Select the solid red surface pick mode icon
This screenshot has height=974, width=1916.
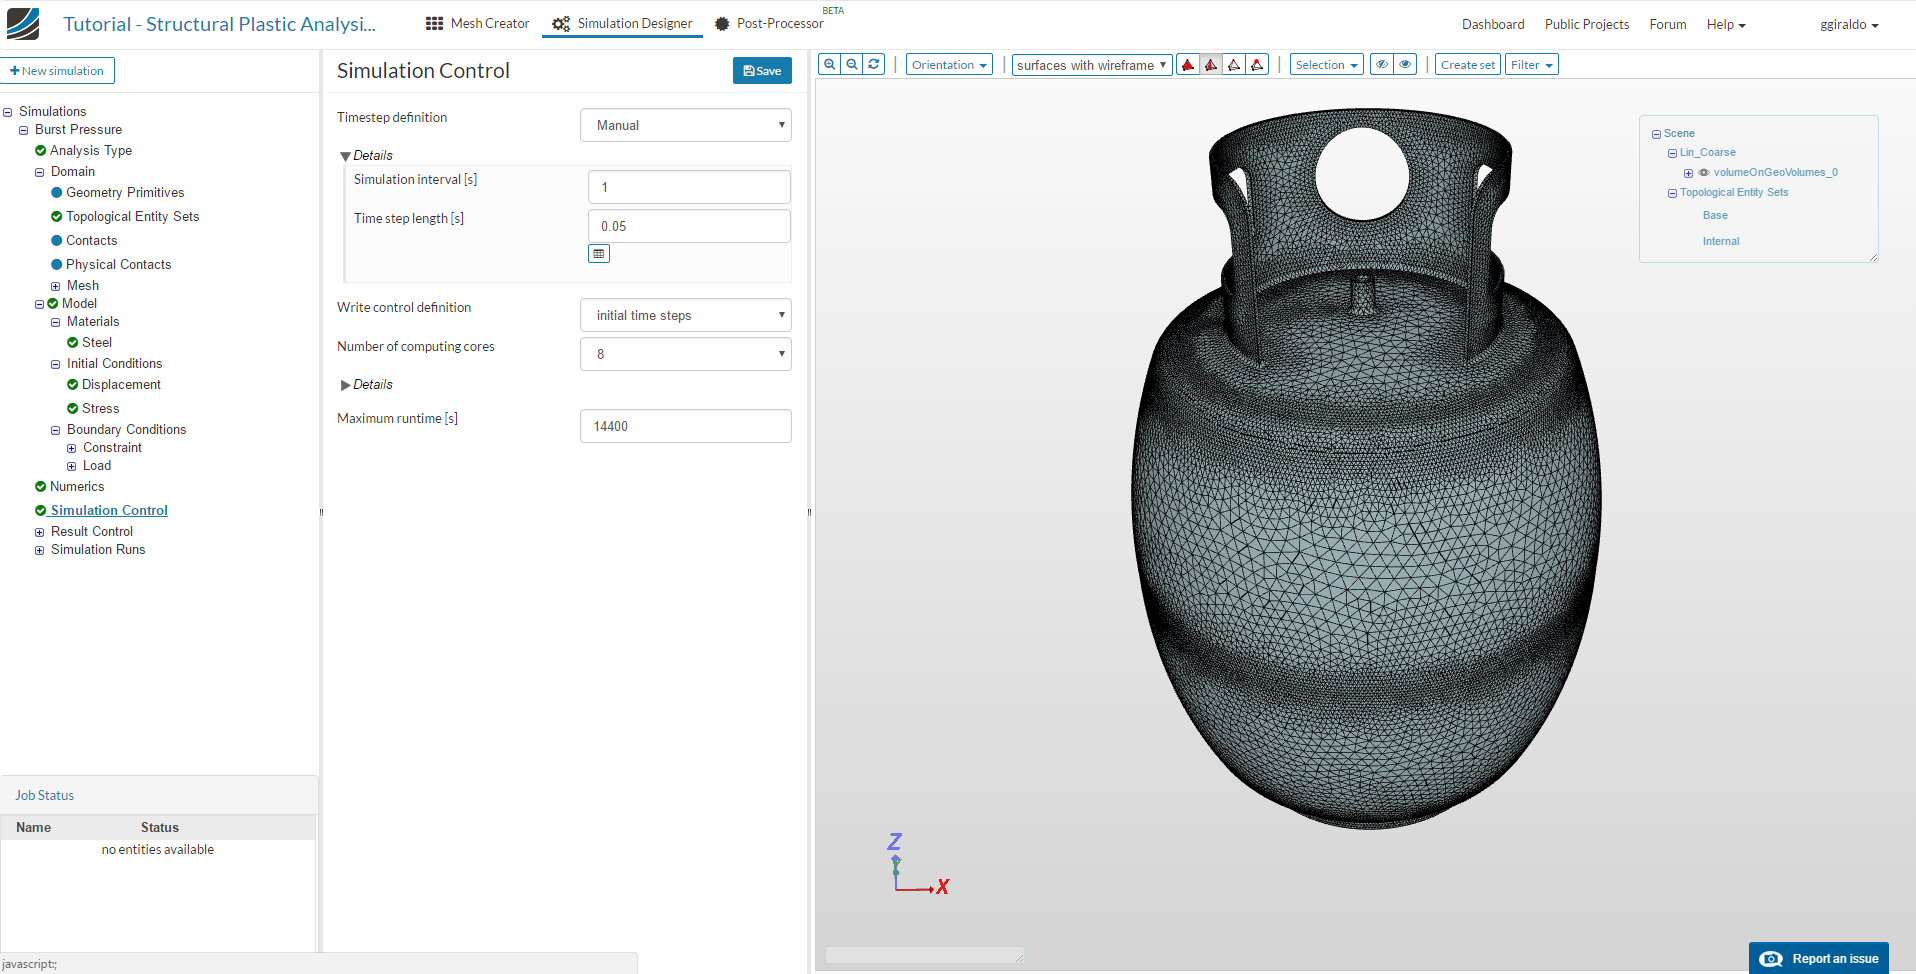click(1188, 65)
